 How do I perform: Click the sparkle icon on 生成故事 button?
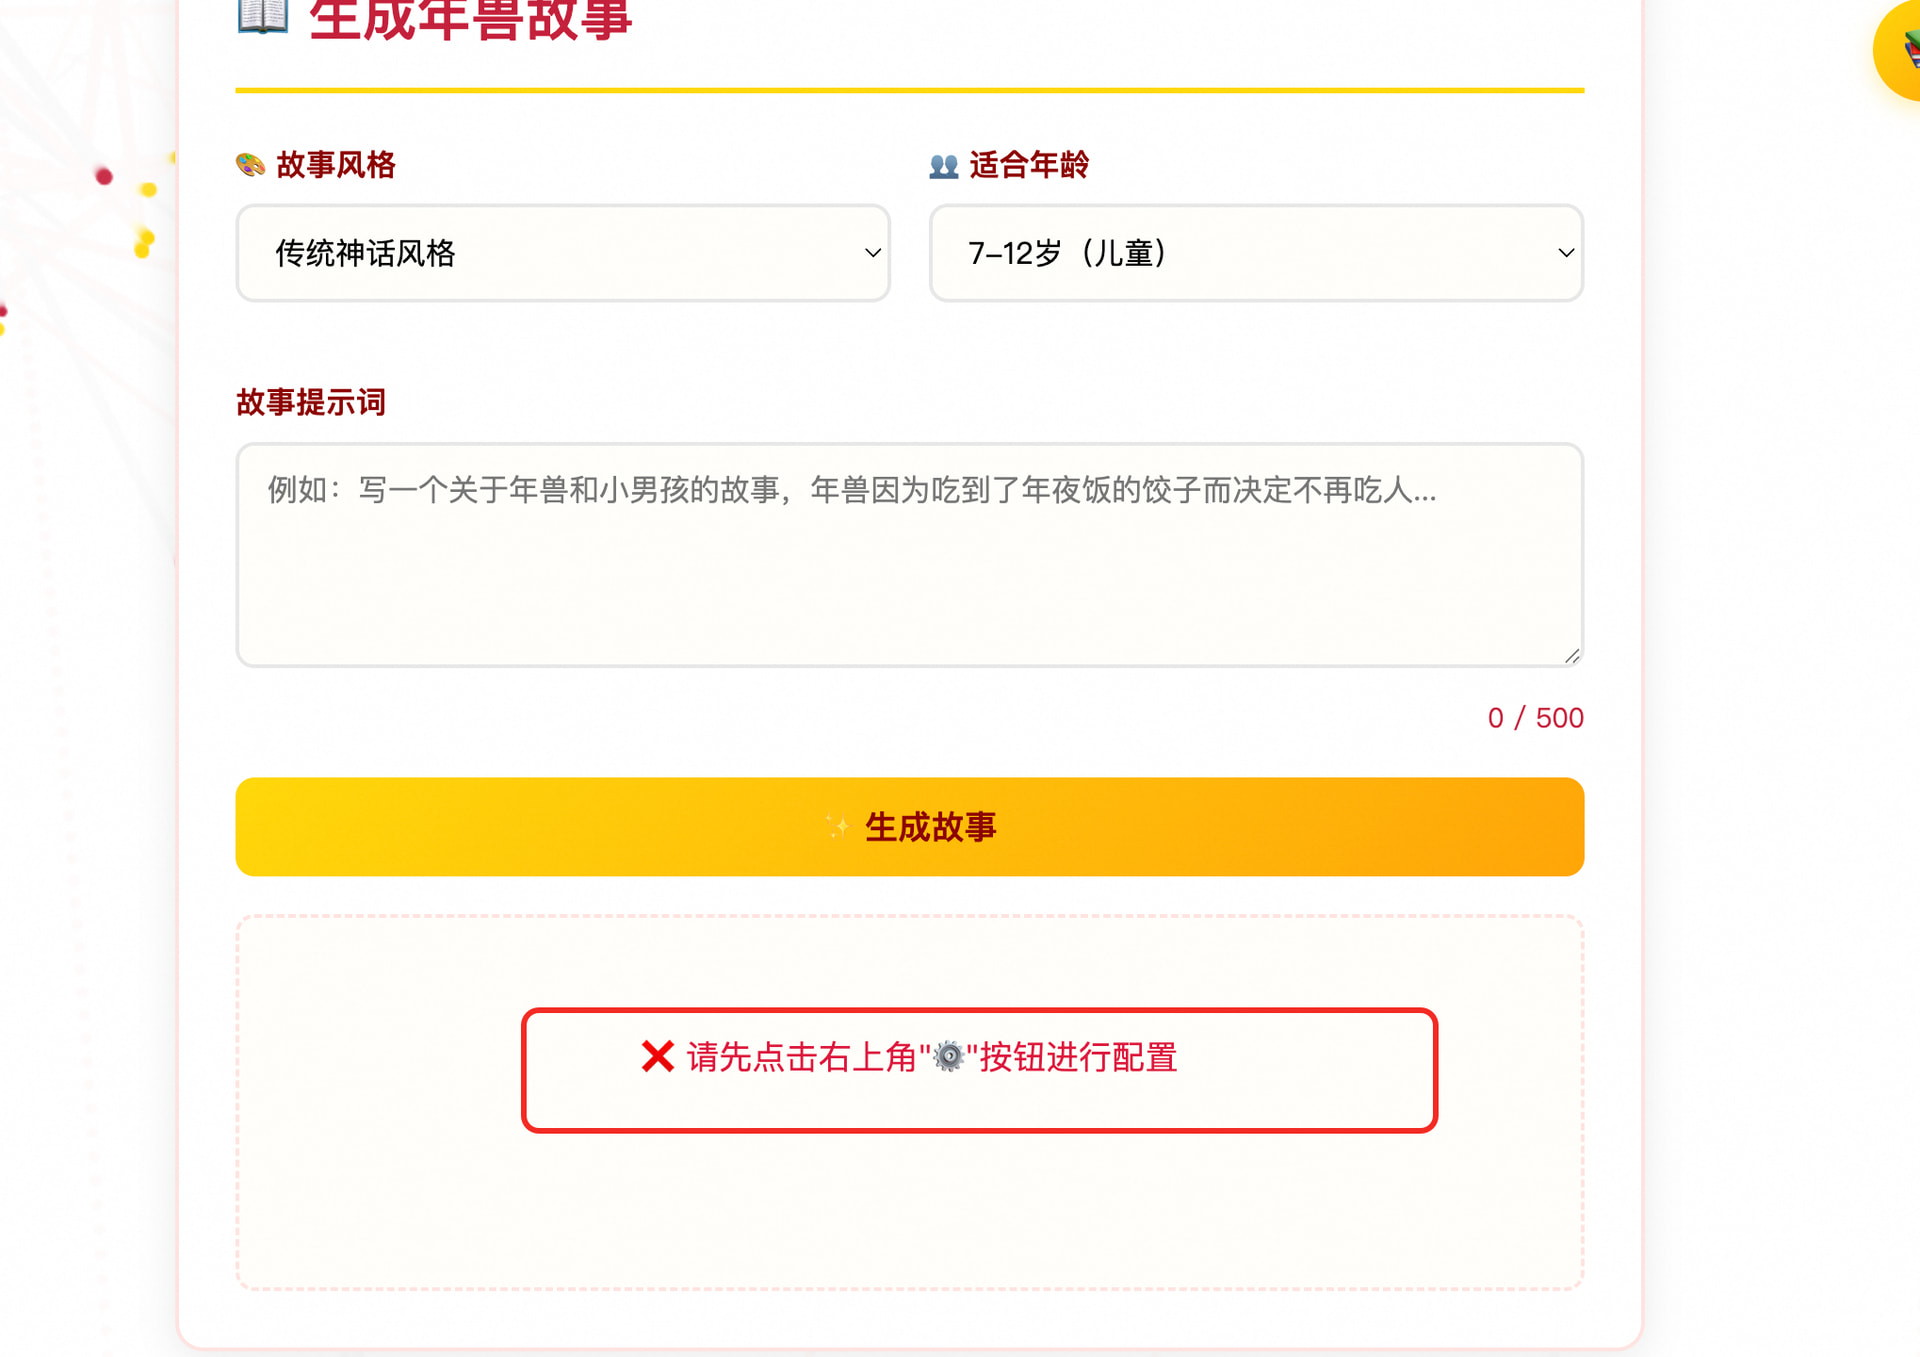point(838,827)
